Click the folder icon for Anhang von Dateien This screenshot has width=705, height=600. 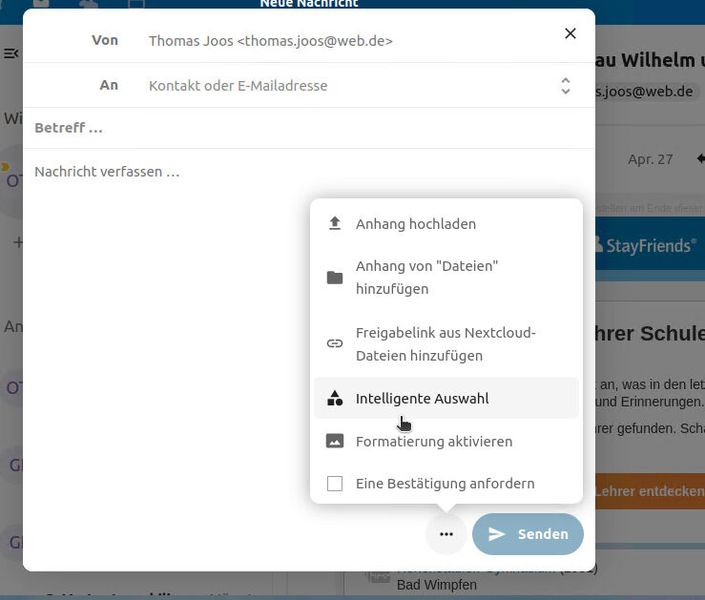[x=335, y=278]
